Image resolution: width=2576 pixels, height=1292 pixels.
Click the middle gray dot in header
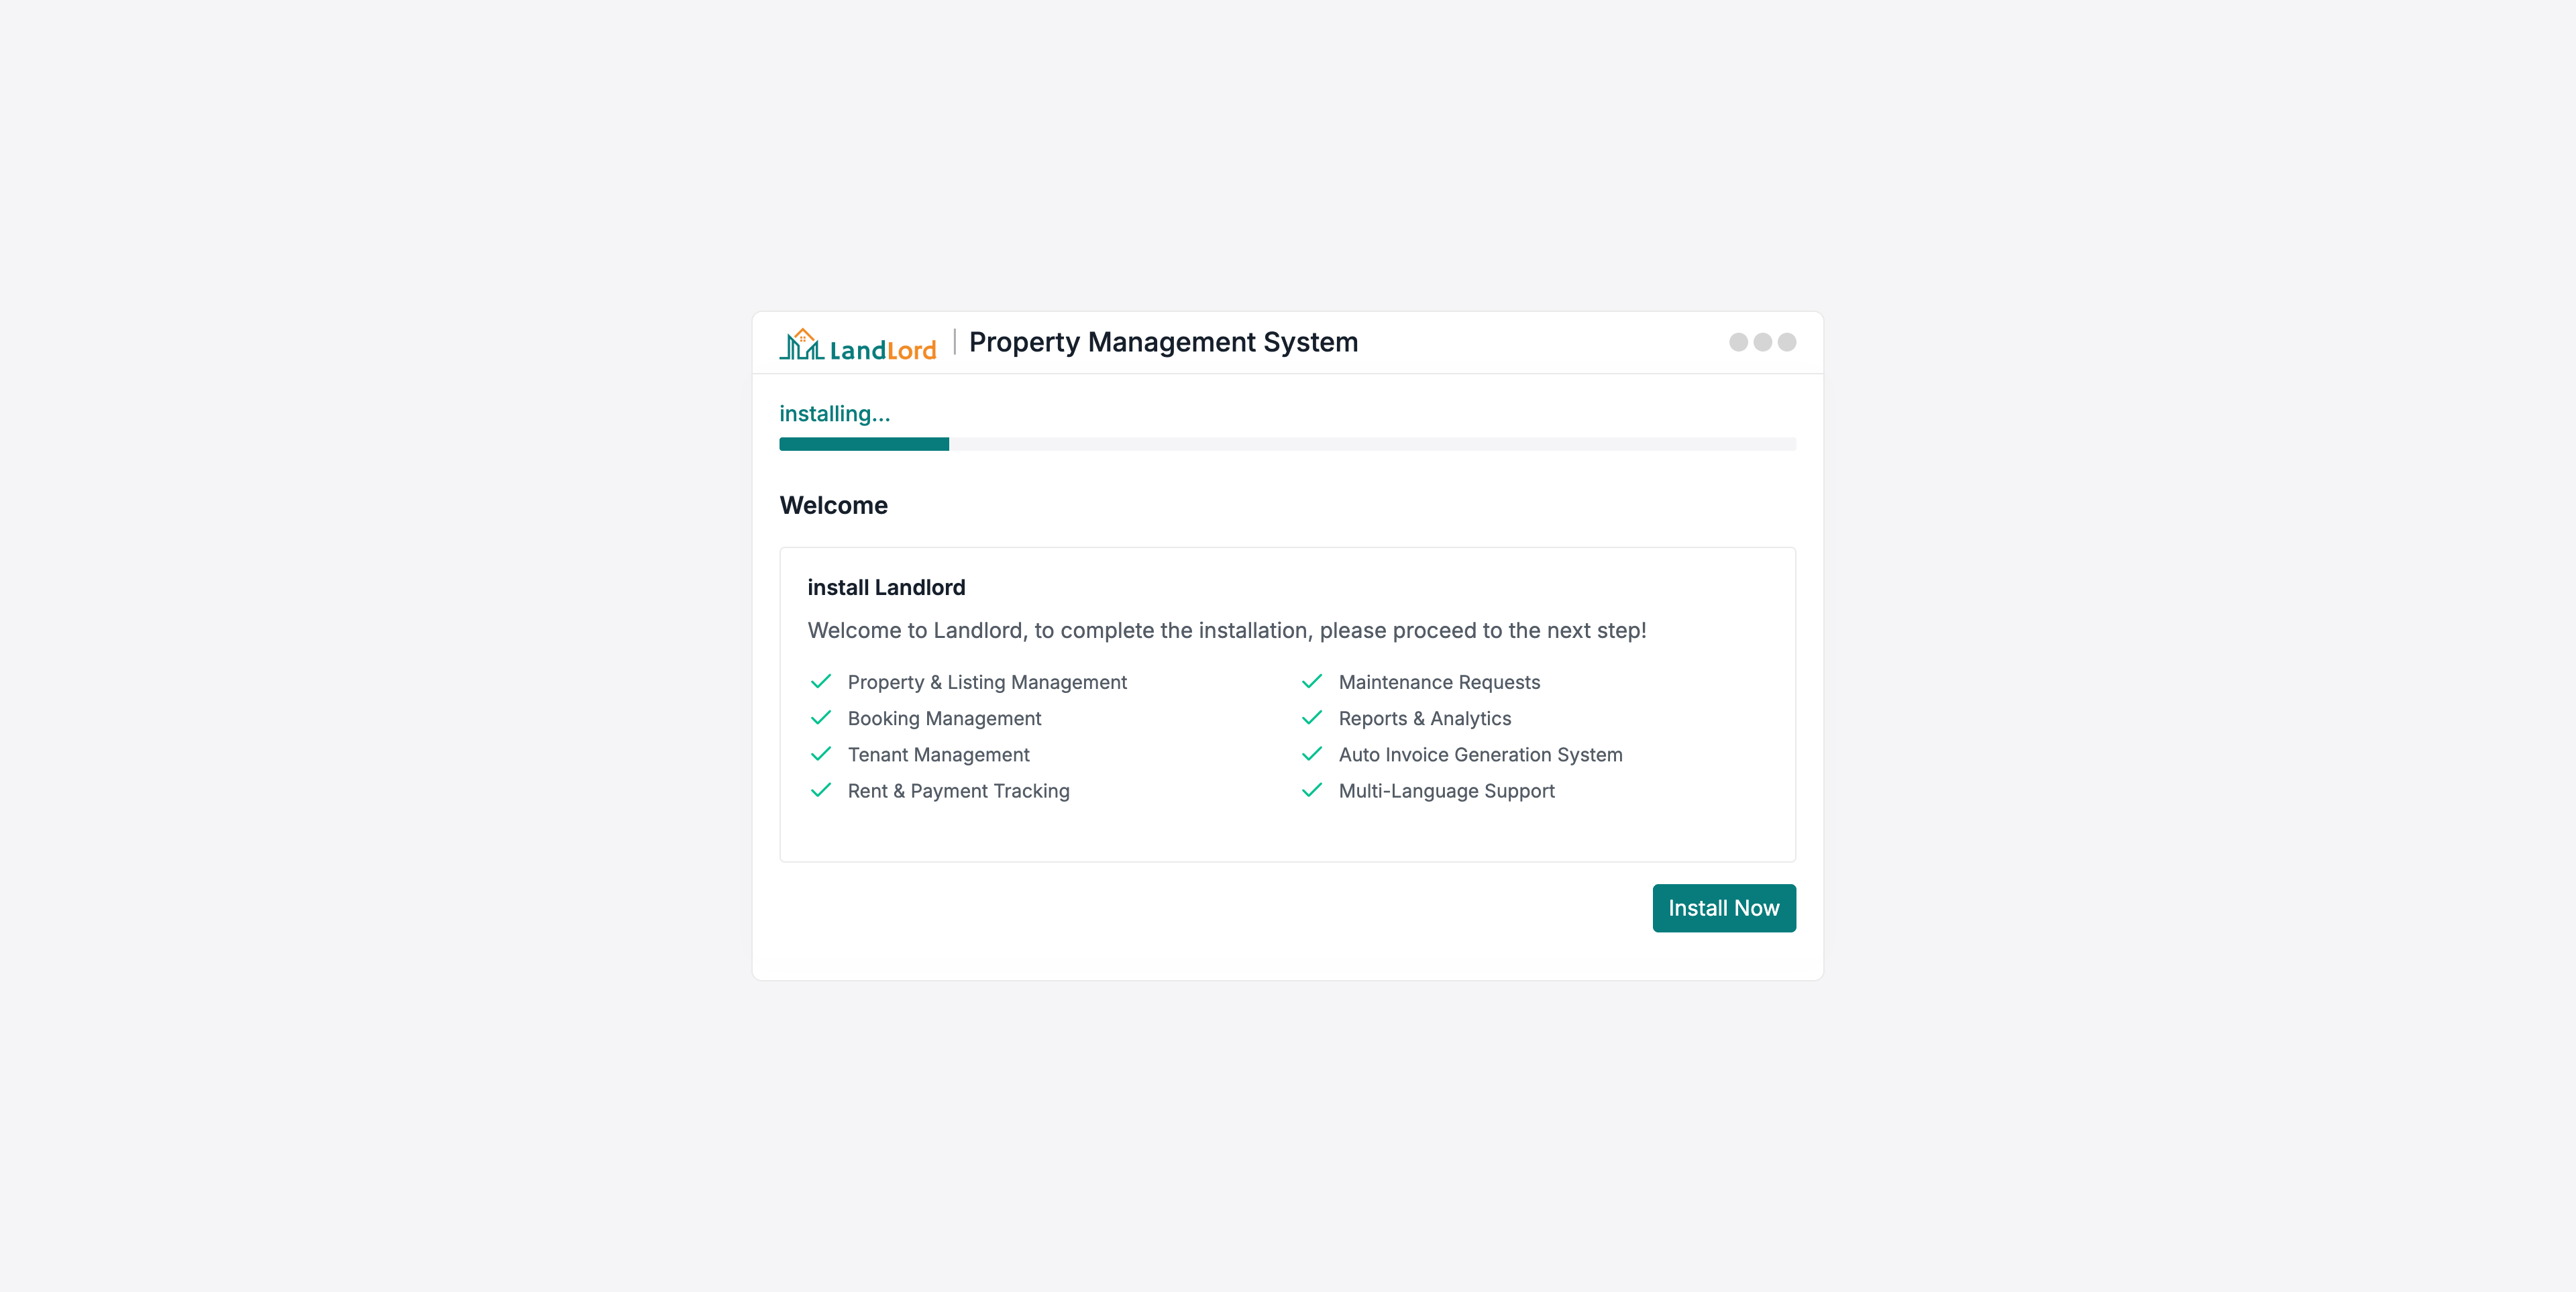pos(1762,342)
